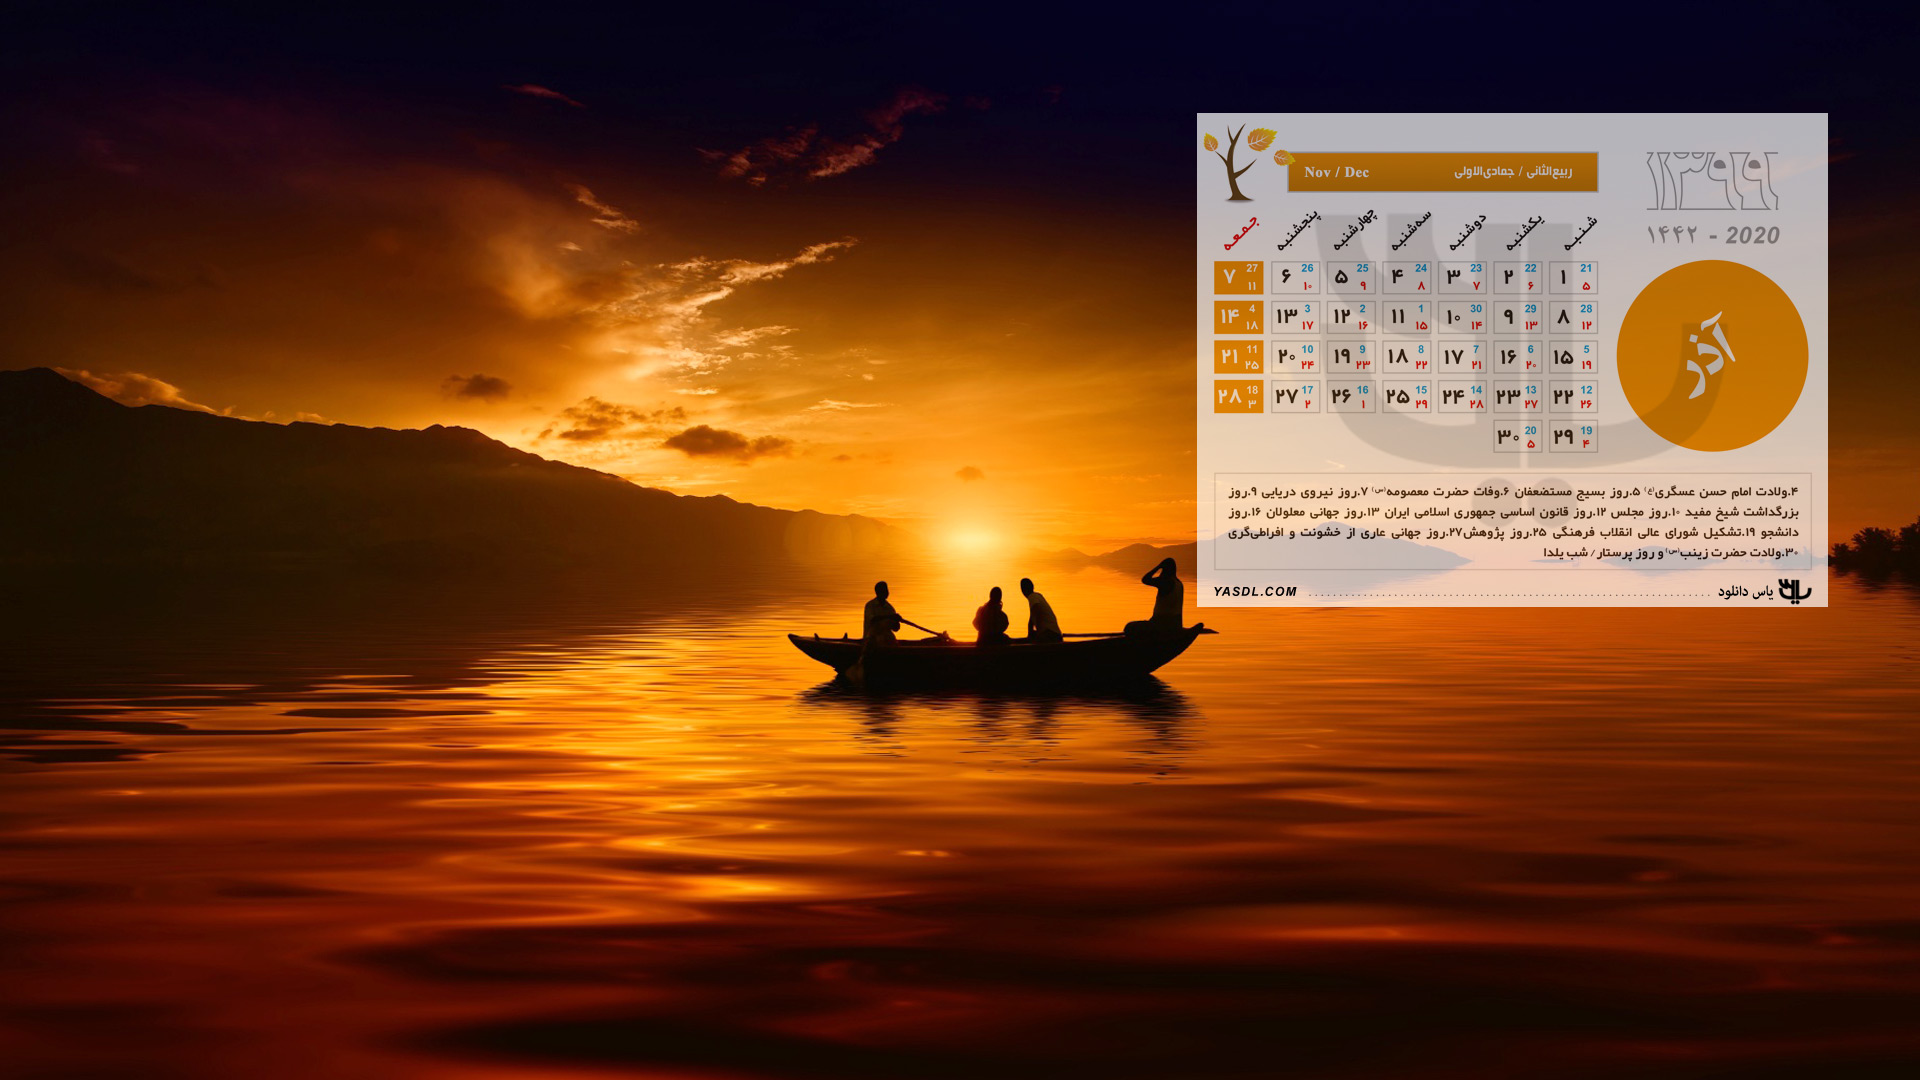Select day ۲ in the calendar grid
The image size is (1920, 1080).
[1518, 277]
